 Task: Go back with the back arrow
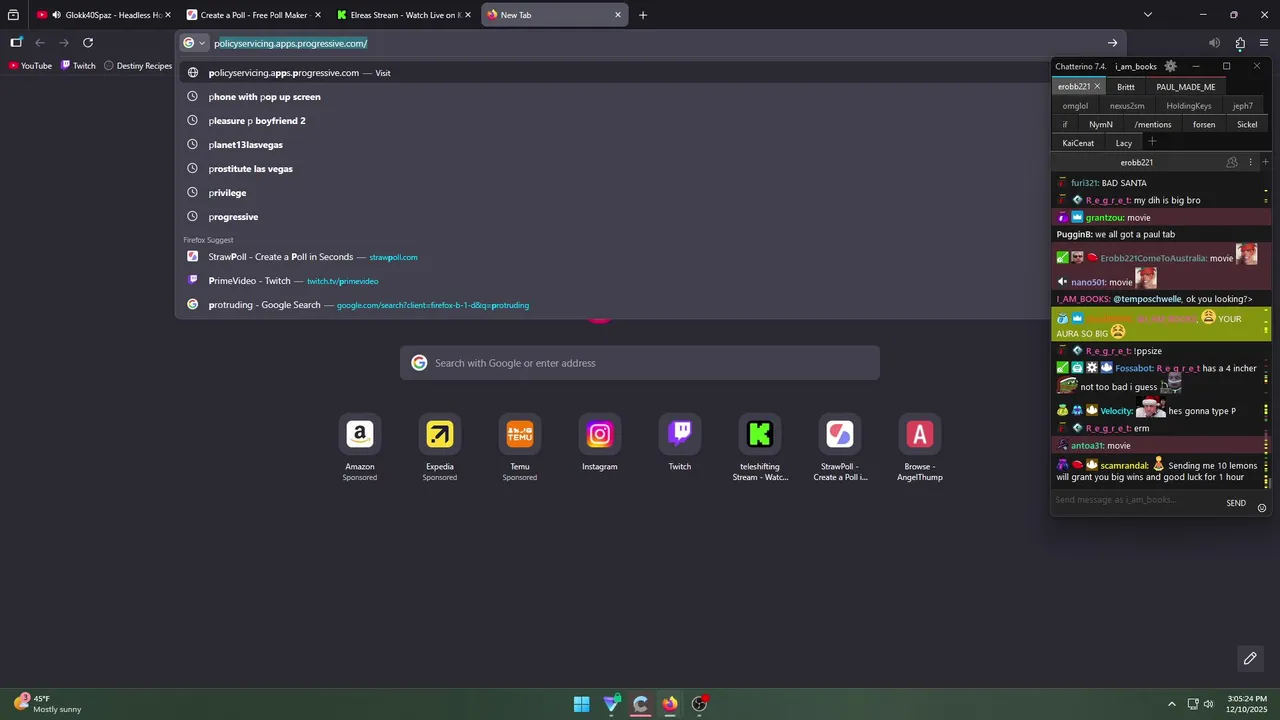(40, 43)
